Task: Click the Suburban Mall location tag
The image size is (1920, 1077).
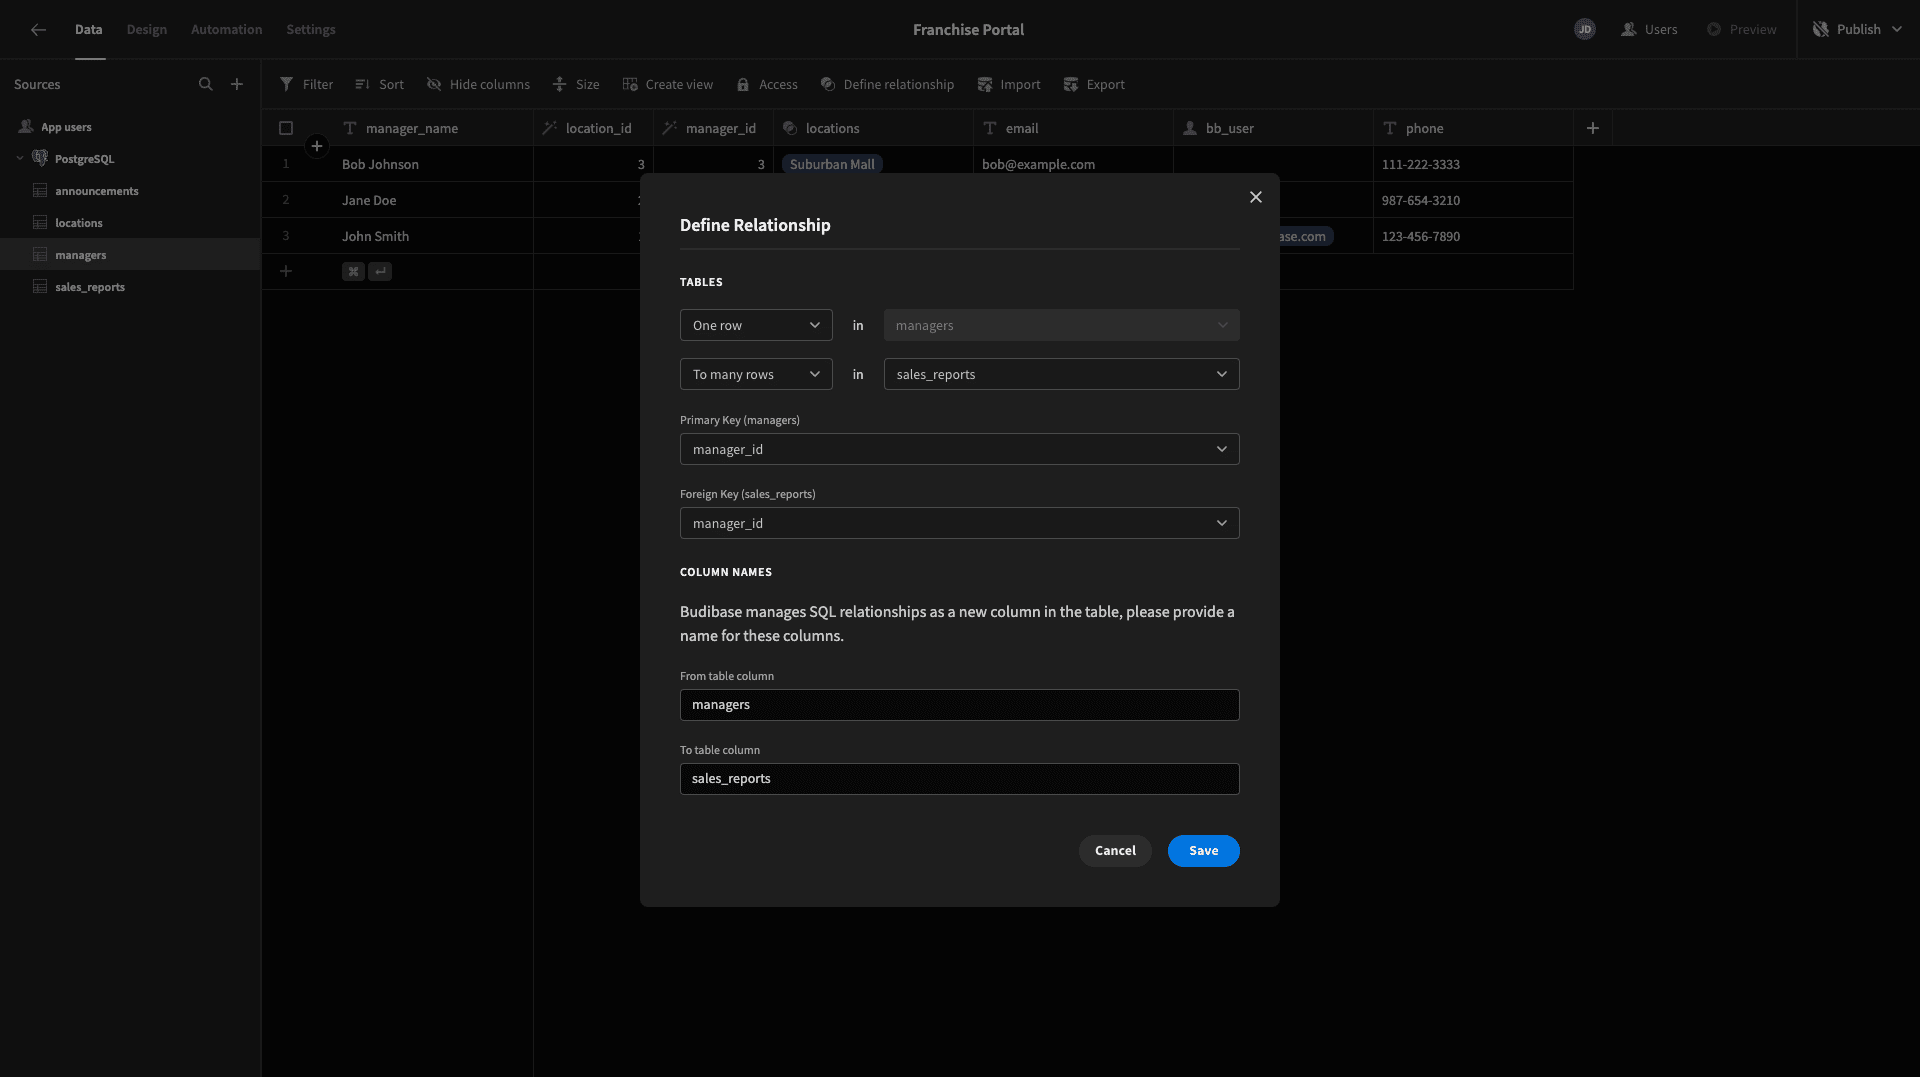Action: (832, 164)
